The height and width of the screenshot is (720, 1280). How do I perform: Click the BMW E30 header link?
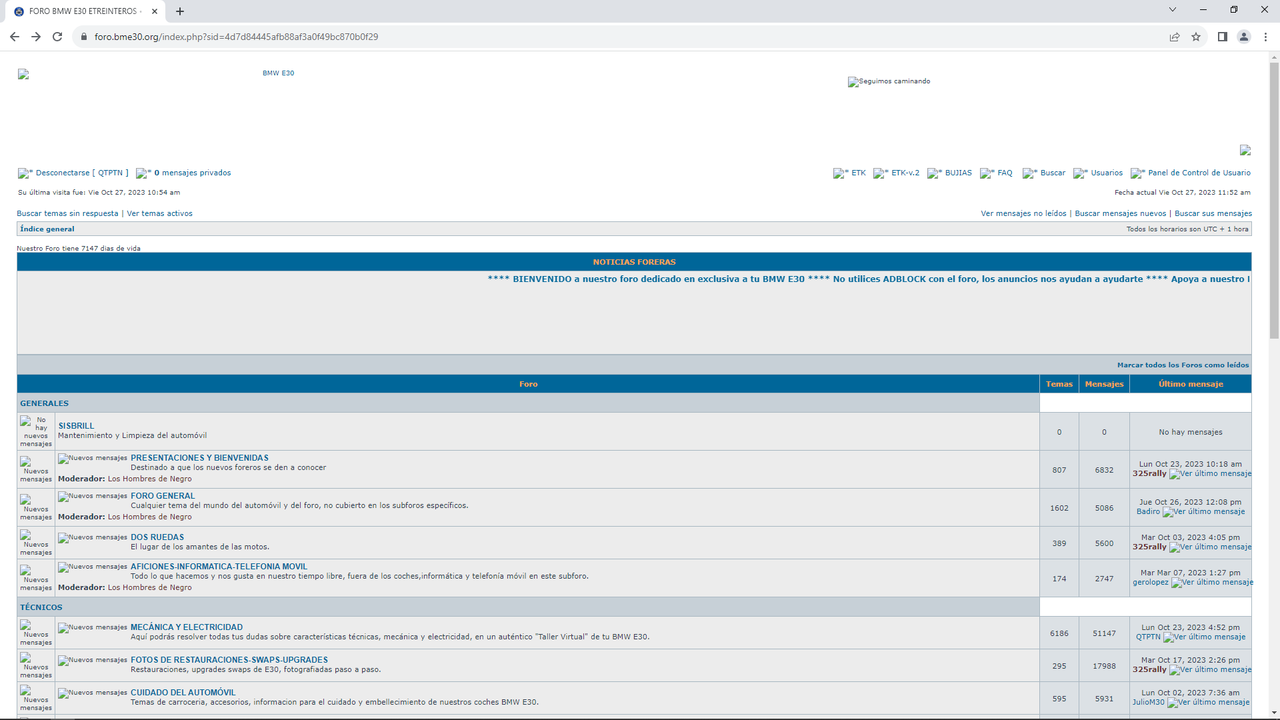tap(278, 74)
